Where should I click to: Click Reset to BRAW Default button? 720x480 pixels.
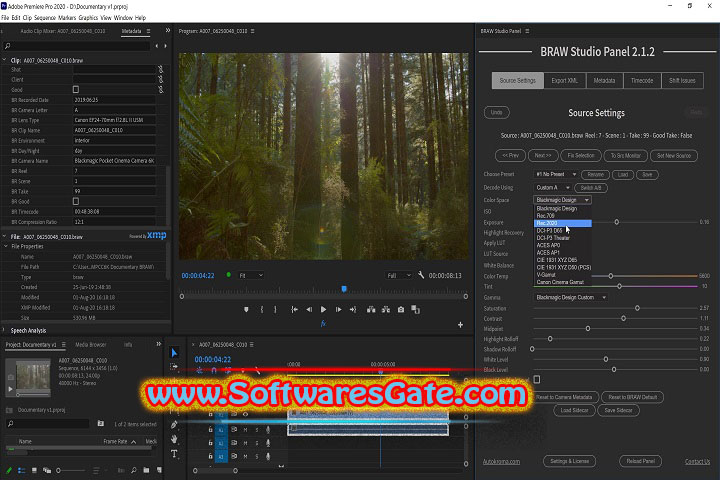tap(632, 397)
